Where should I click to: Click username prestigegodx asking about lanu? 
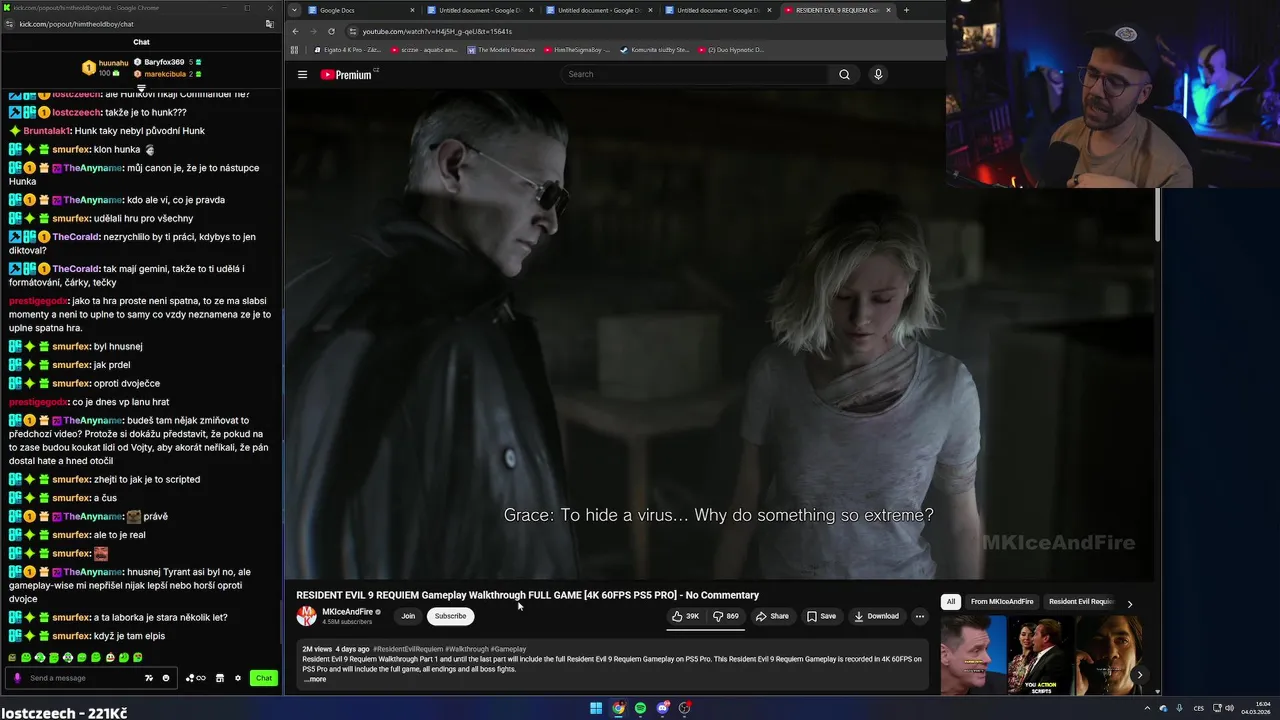[37, 402]
